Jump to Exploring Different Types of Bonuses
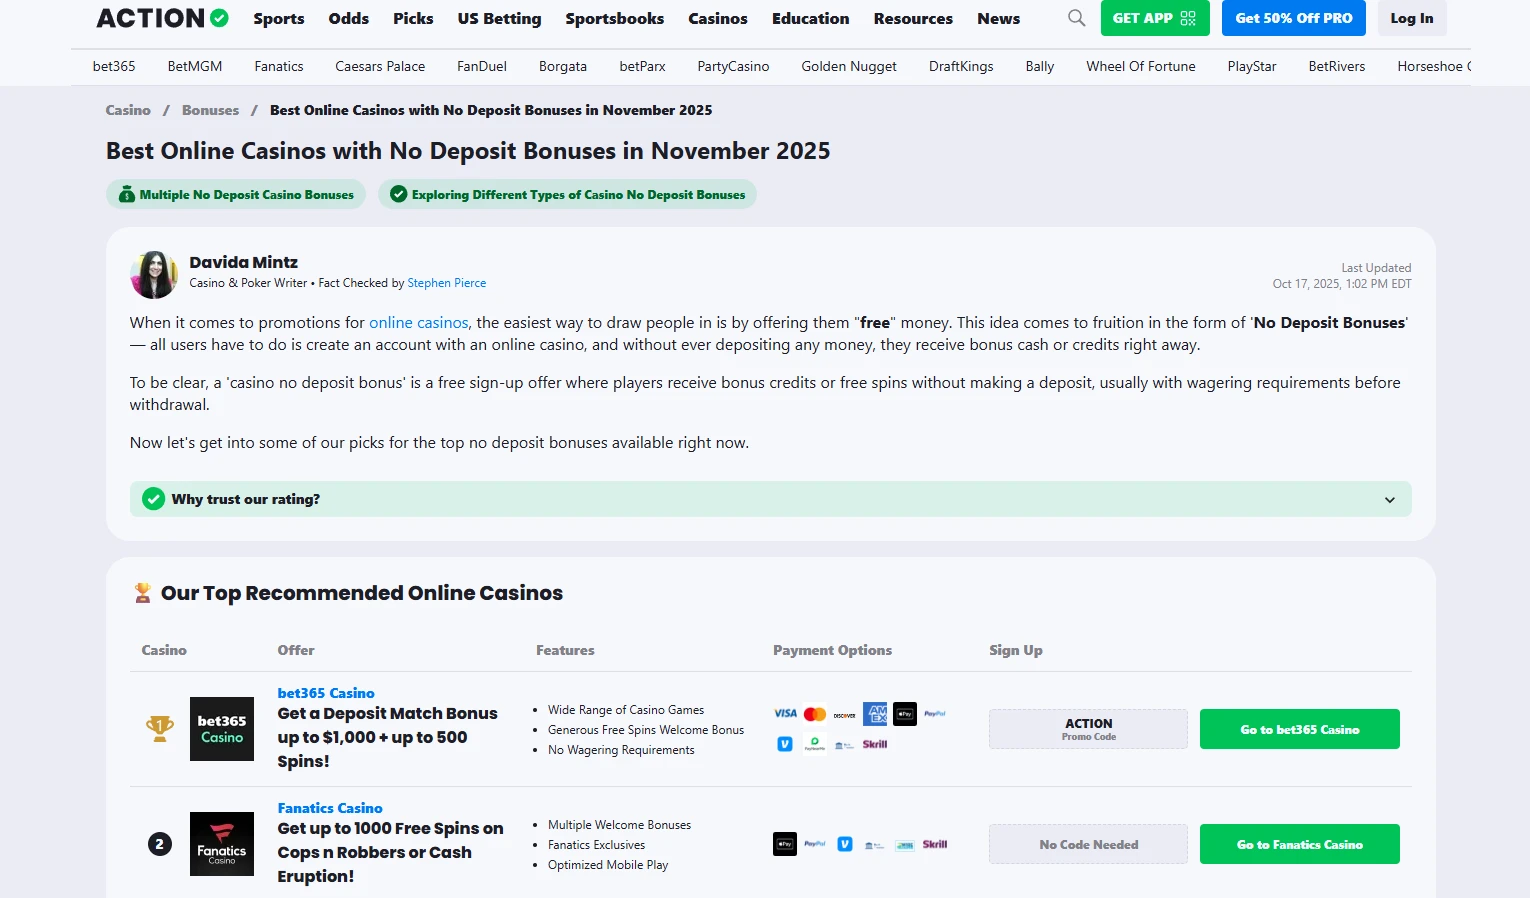Viewport: 1530px width, 898px height. pos(567,195)
